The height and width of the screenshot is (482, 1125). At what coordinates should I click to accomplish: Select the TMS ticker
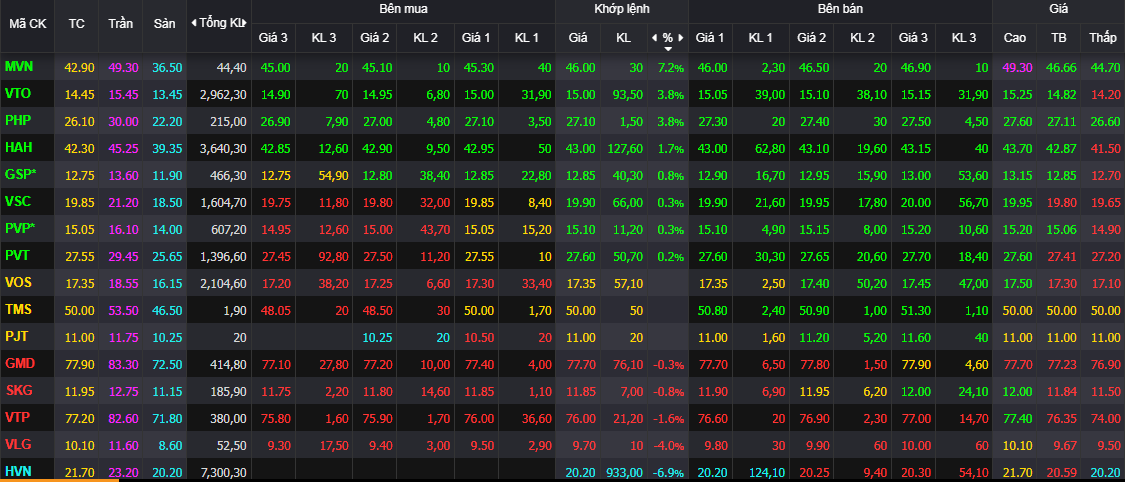click(18, 310)
